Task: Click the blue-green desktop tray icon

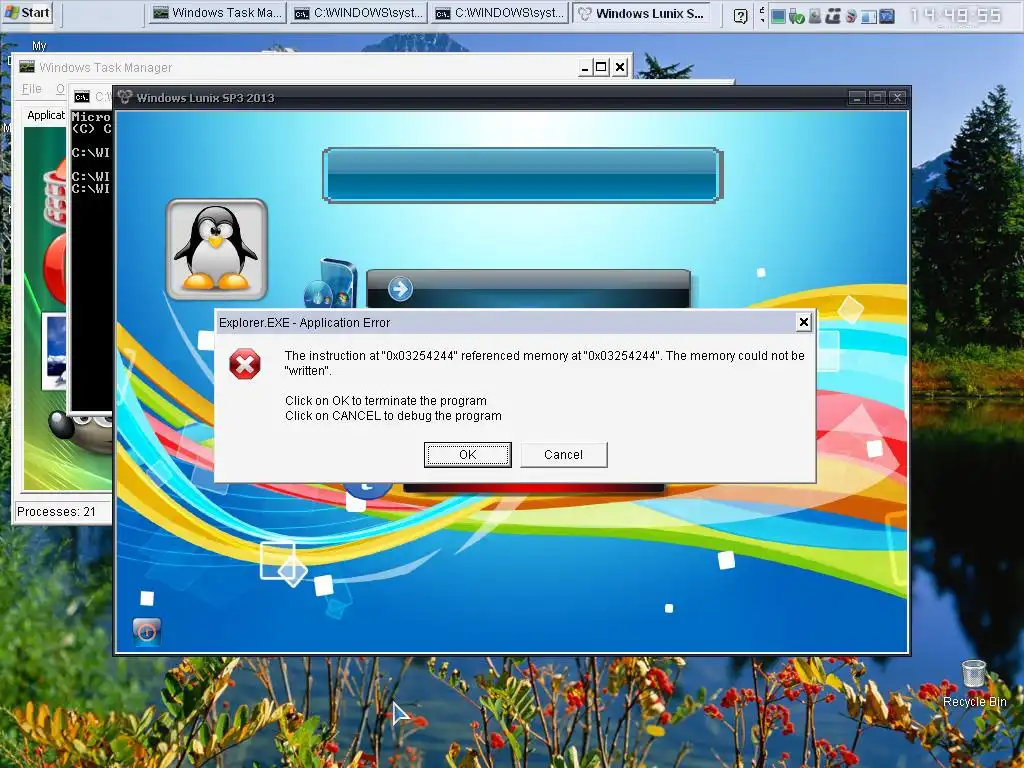Action: click(x=778, y=16)
